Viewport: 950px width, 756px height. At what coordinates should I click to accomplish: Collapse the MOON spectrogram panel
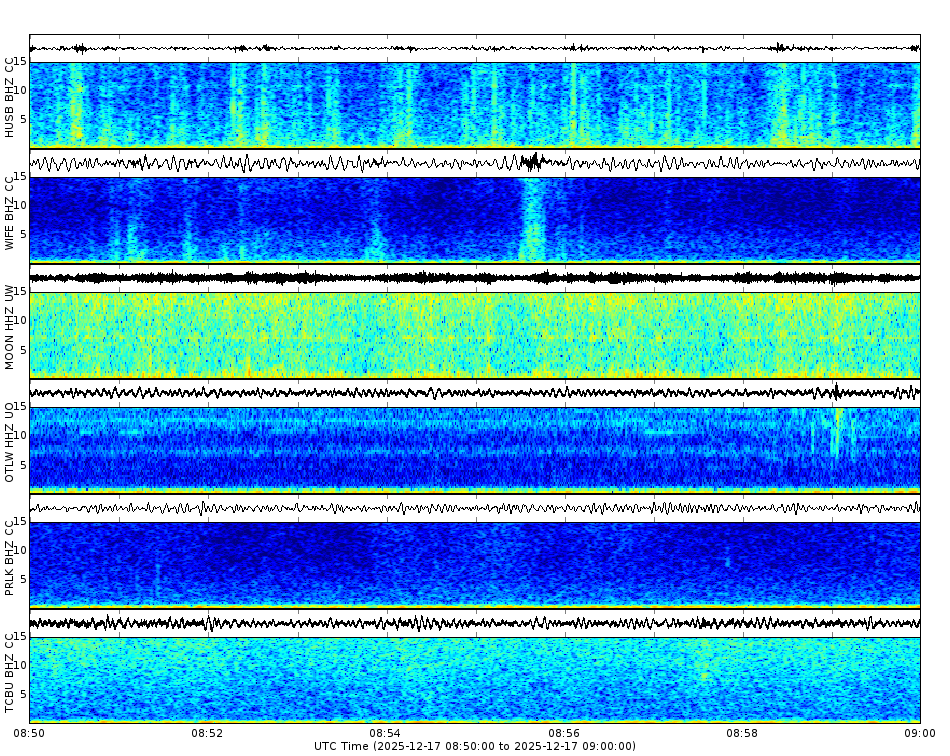pos(475,333)
